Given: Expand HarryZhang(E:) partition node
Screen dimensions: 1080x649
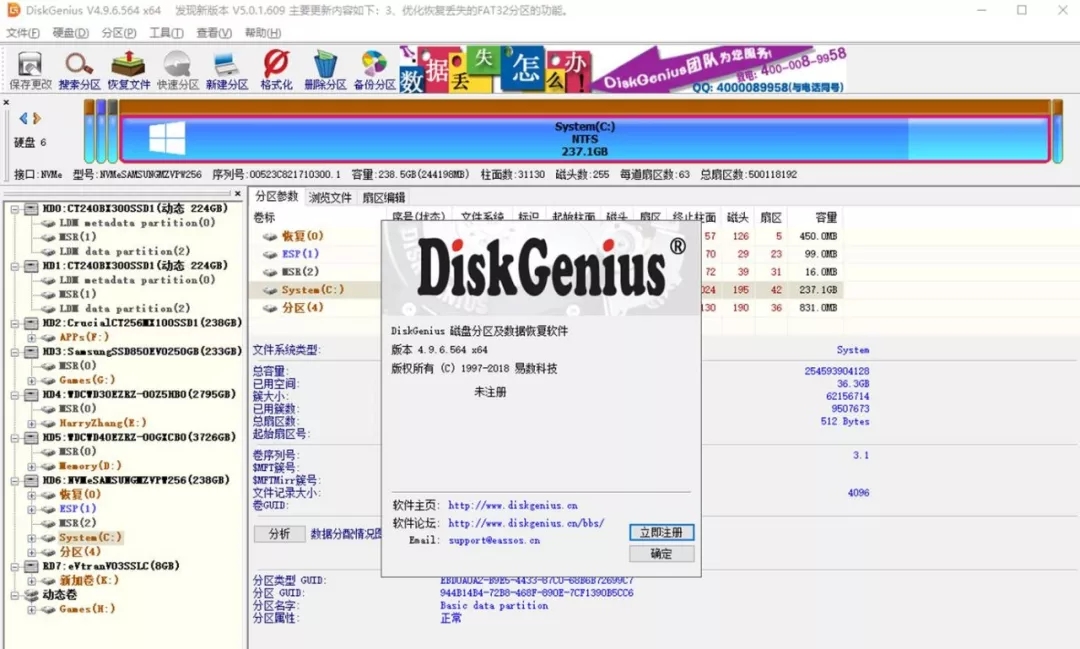Looking at the screenshot, I should pyautogui.click(x=31, y=423).
